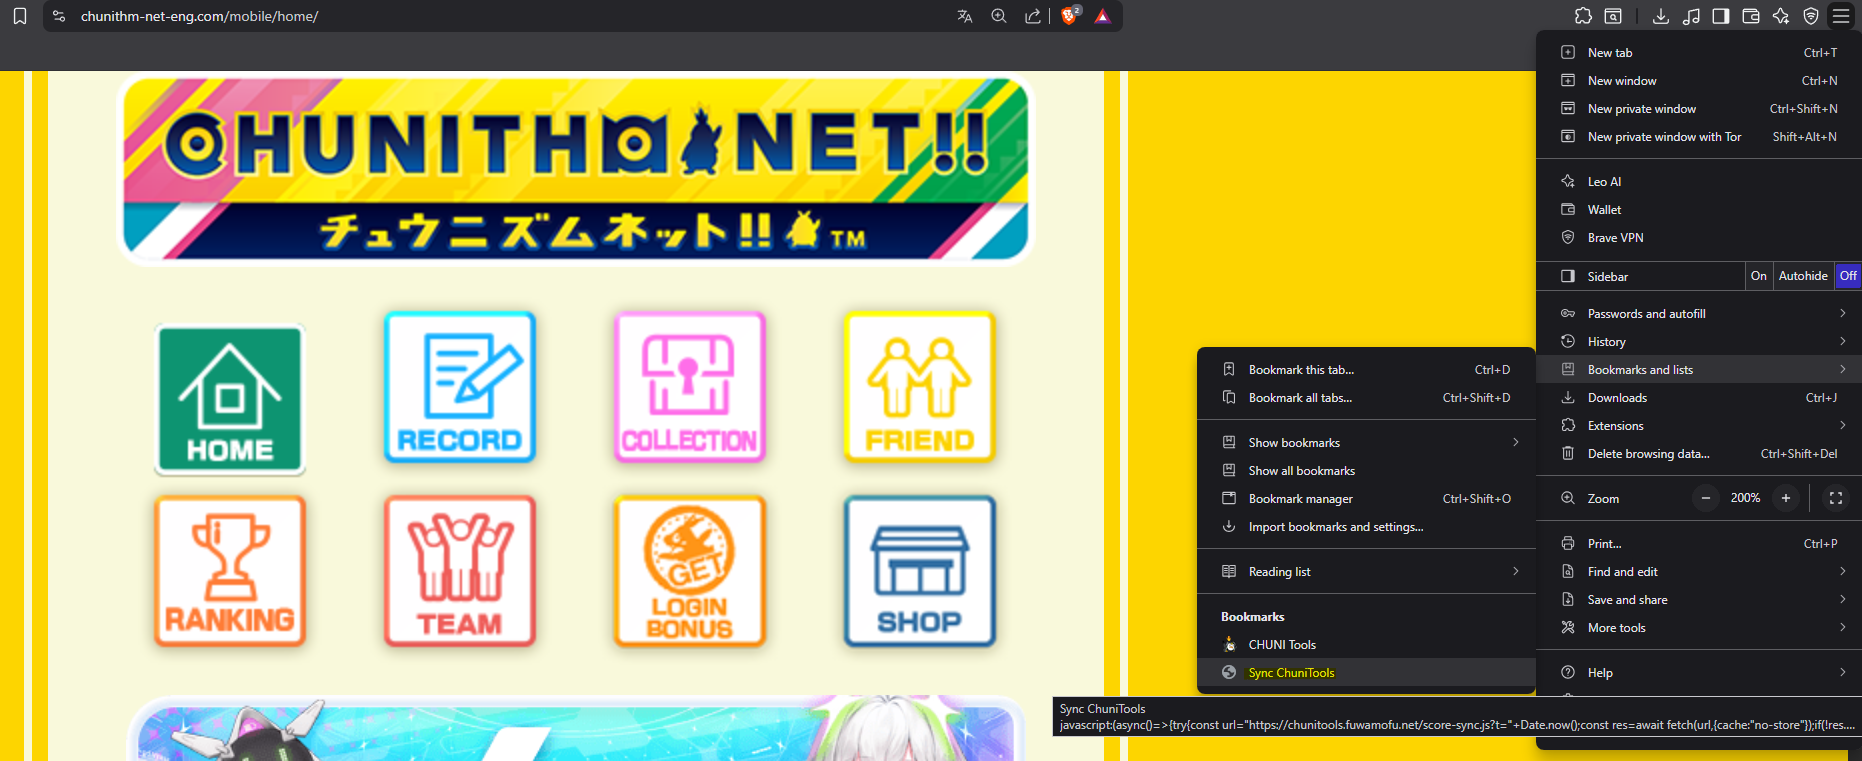Click the Brave Shields lion icon
This screenshot has height=761, width=1862.
(1069, 16)
